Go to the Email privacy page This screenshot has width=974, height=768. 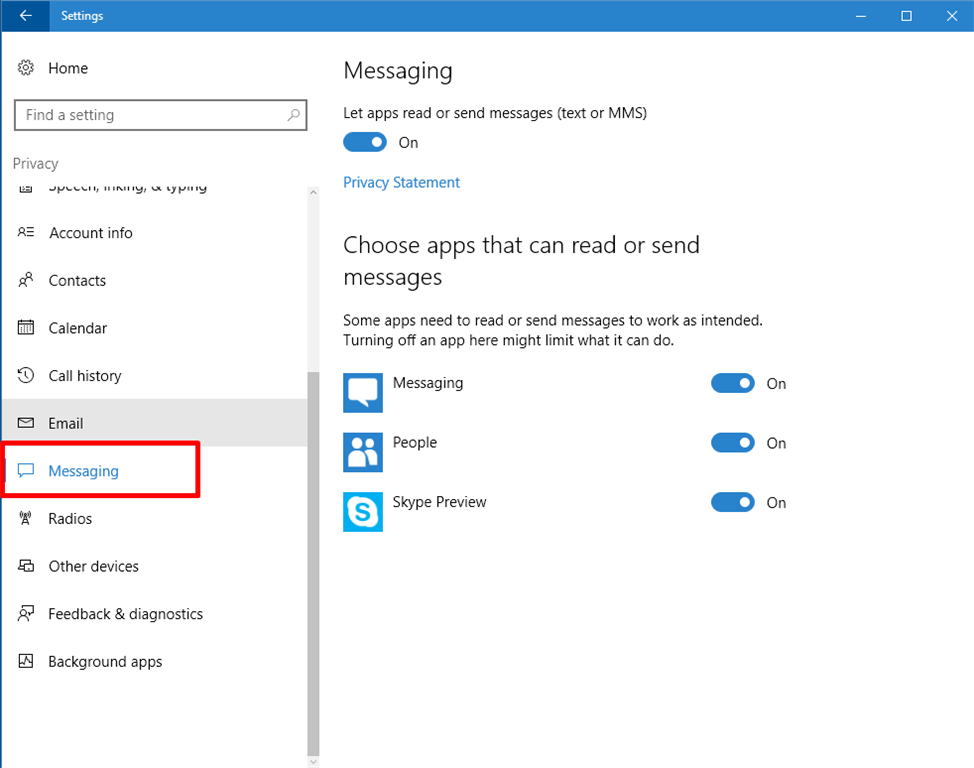[x=155, y=423]
